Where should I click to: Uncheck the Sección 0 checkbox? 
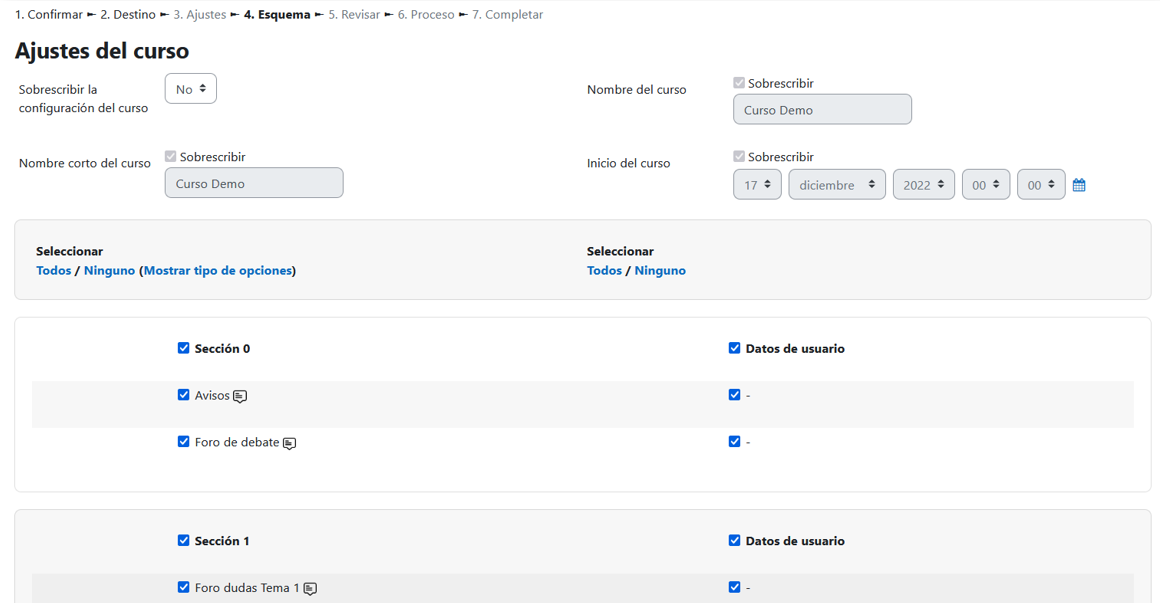click(183, 348)
